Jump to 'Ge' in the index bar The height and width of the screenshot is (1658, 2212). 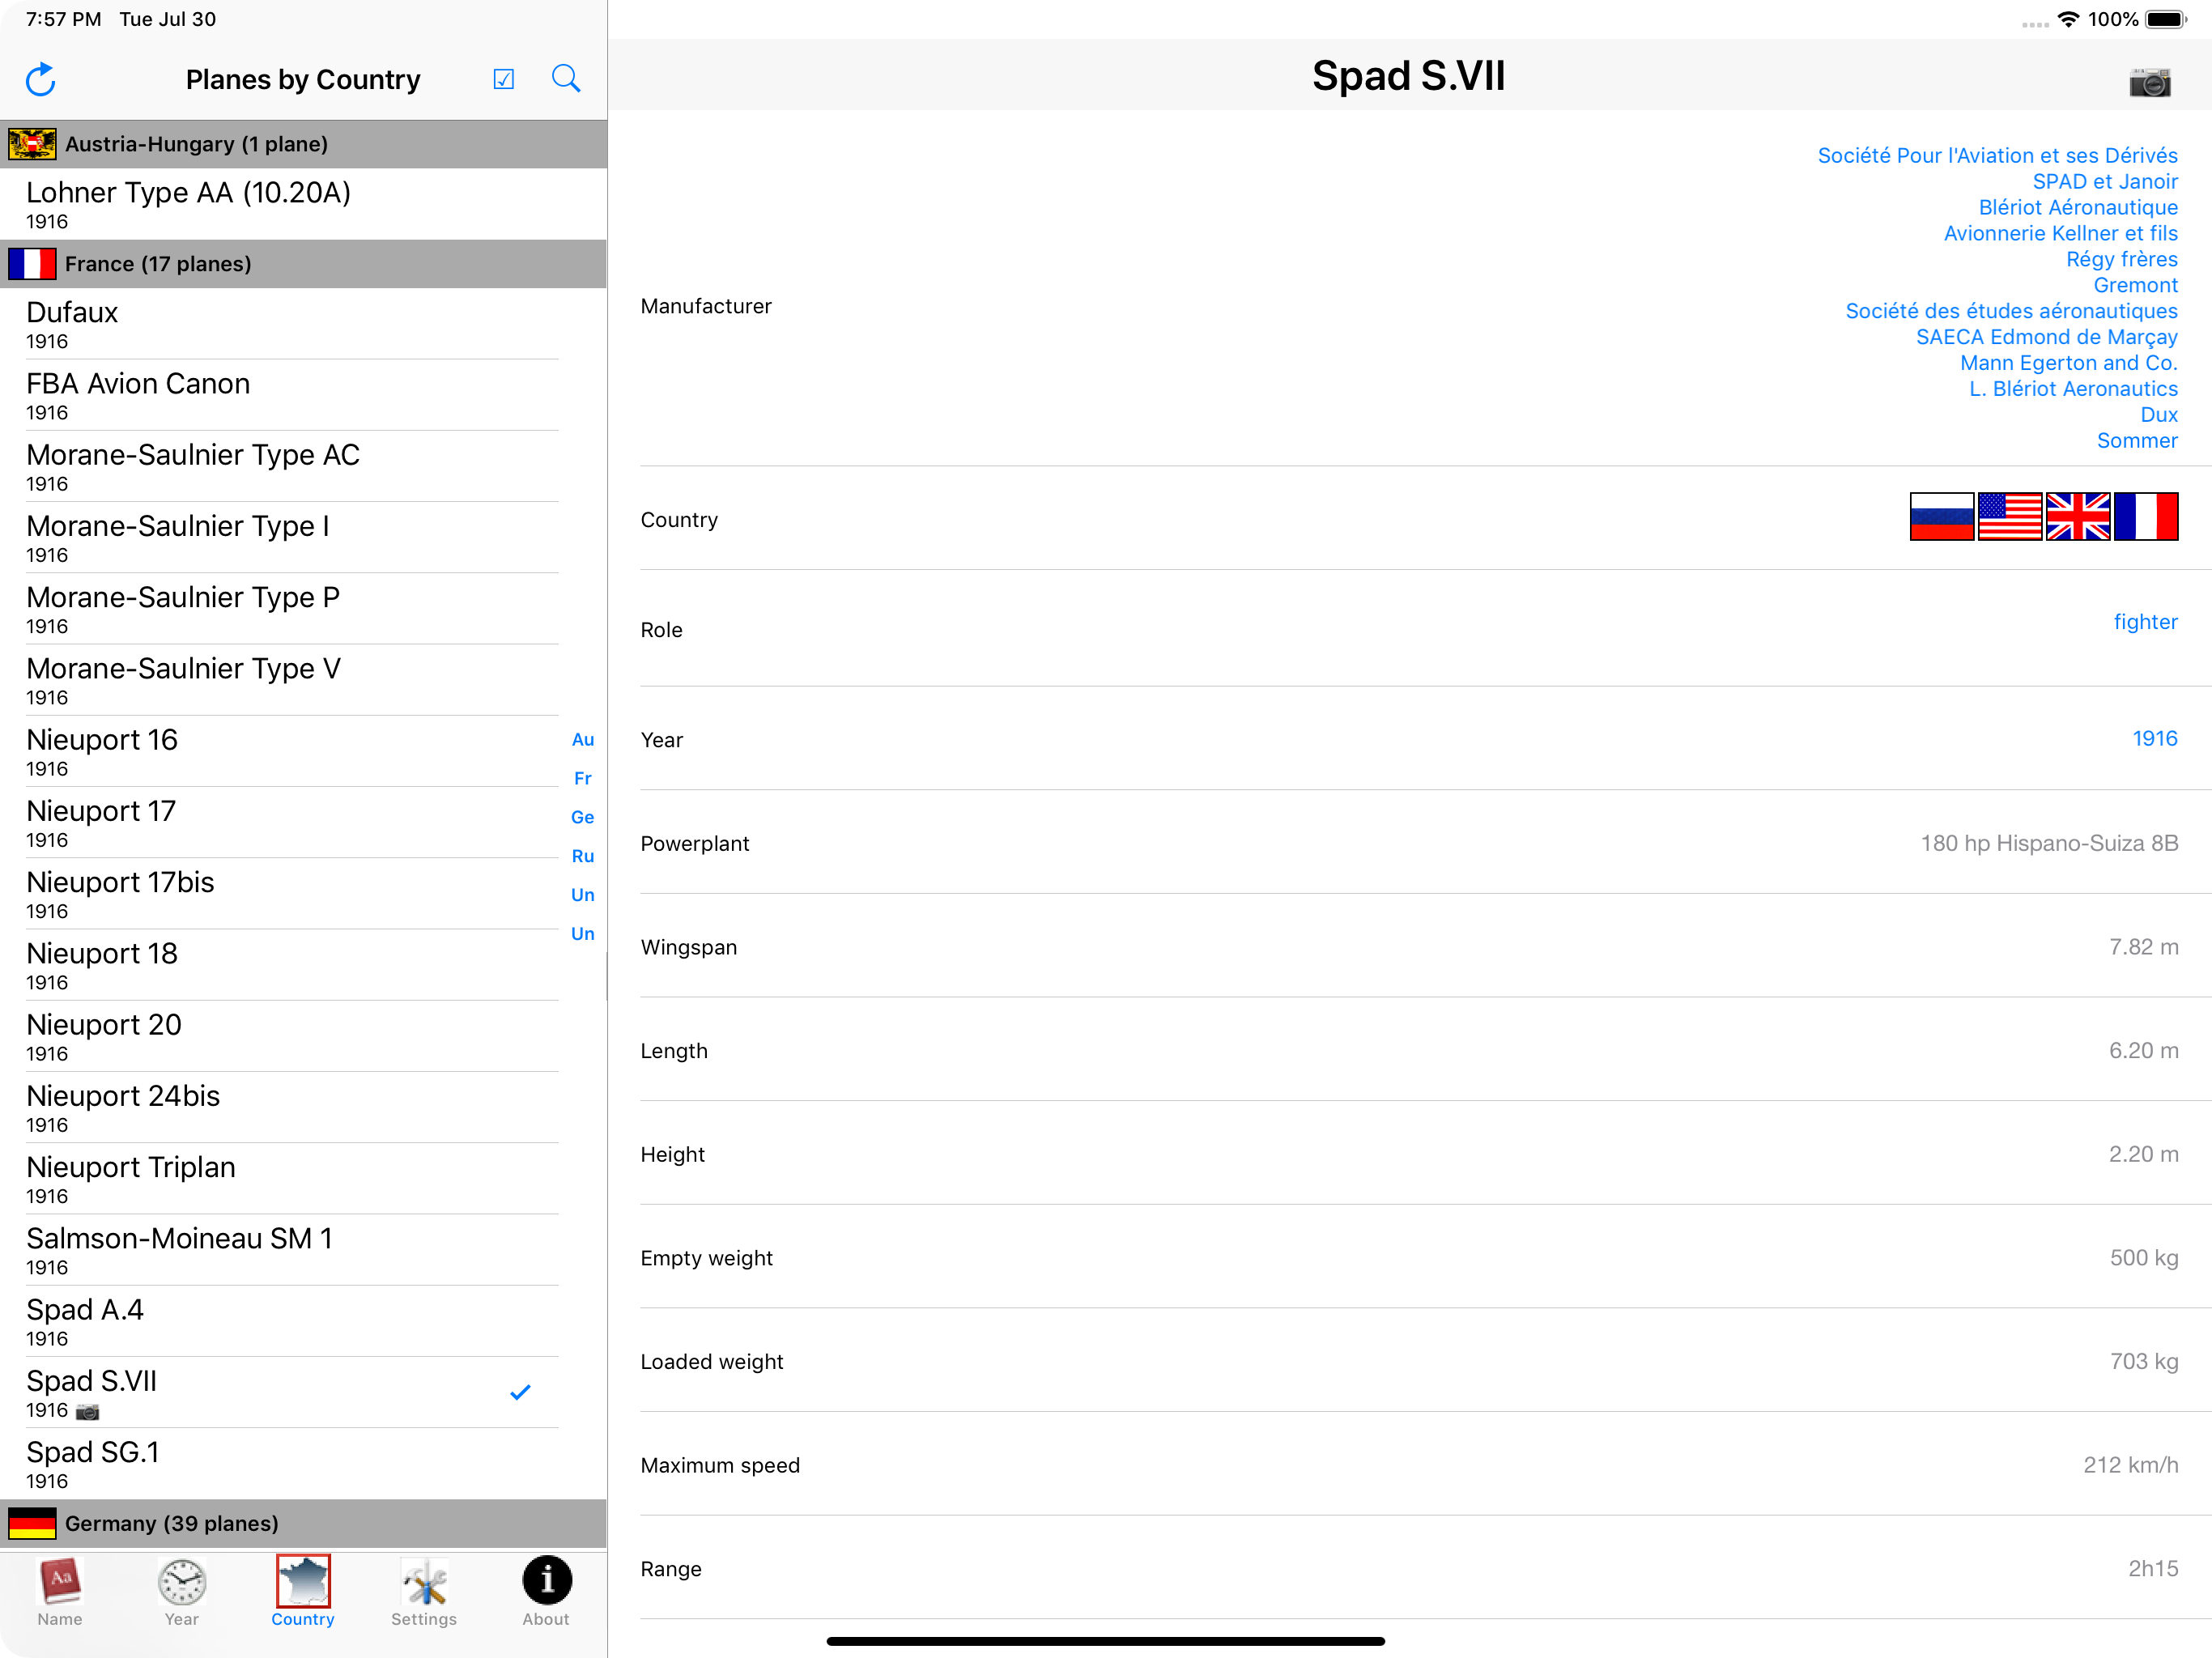tap(583, 818)
